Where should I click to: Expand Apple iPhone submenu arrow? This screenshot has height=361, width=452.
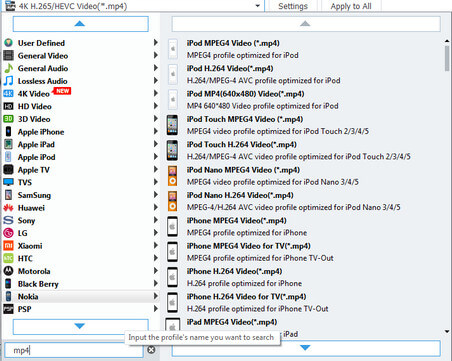155,131
